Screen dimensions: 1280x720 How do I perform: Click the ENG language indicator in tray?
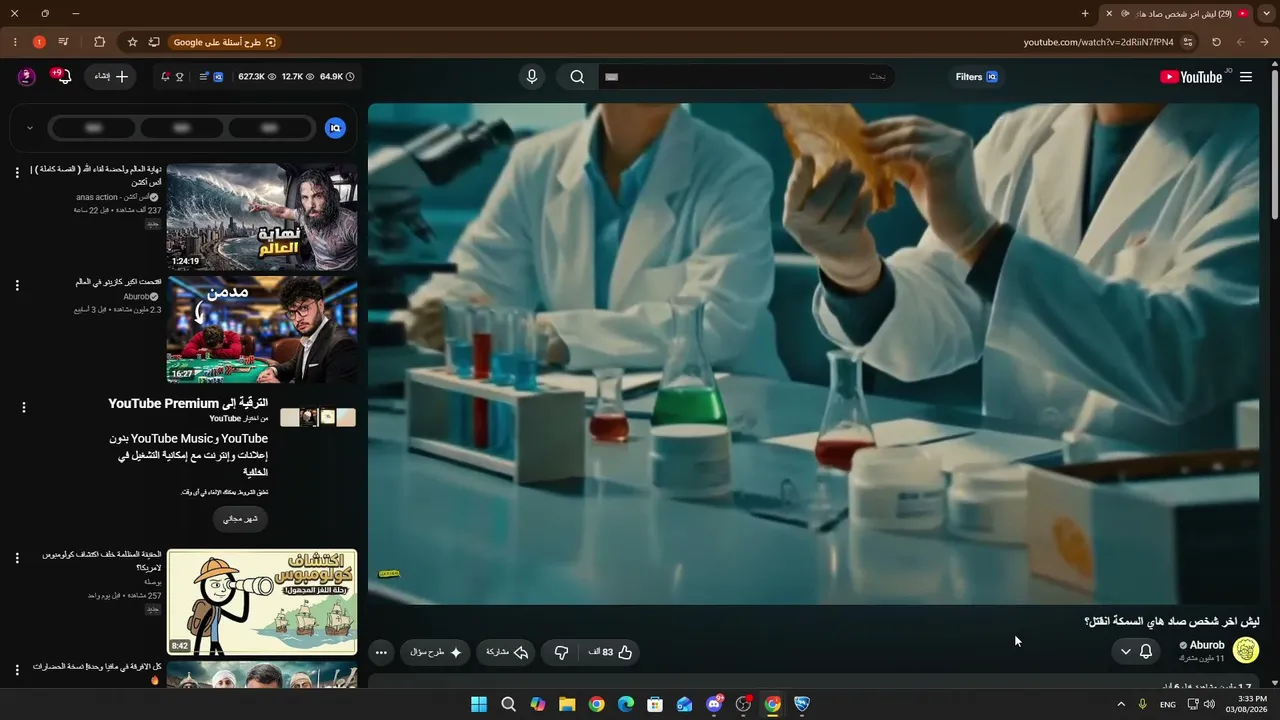(x=1168, y=704)
